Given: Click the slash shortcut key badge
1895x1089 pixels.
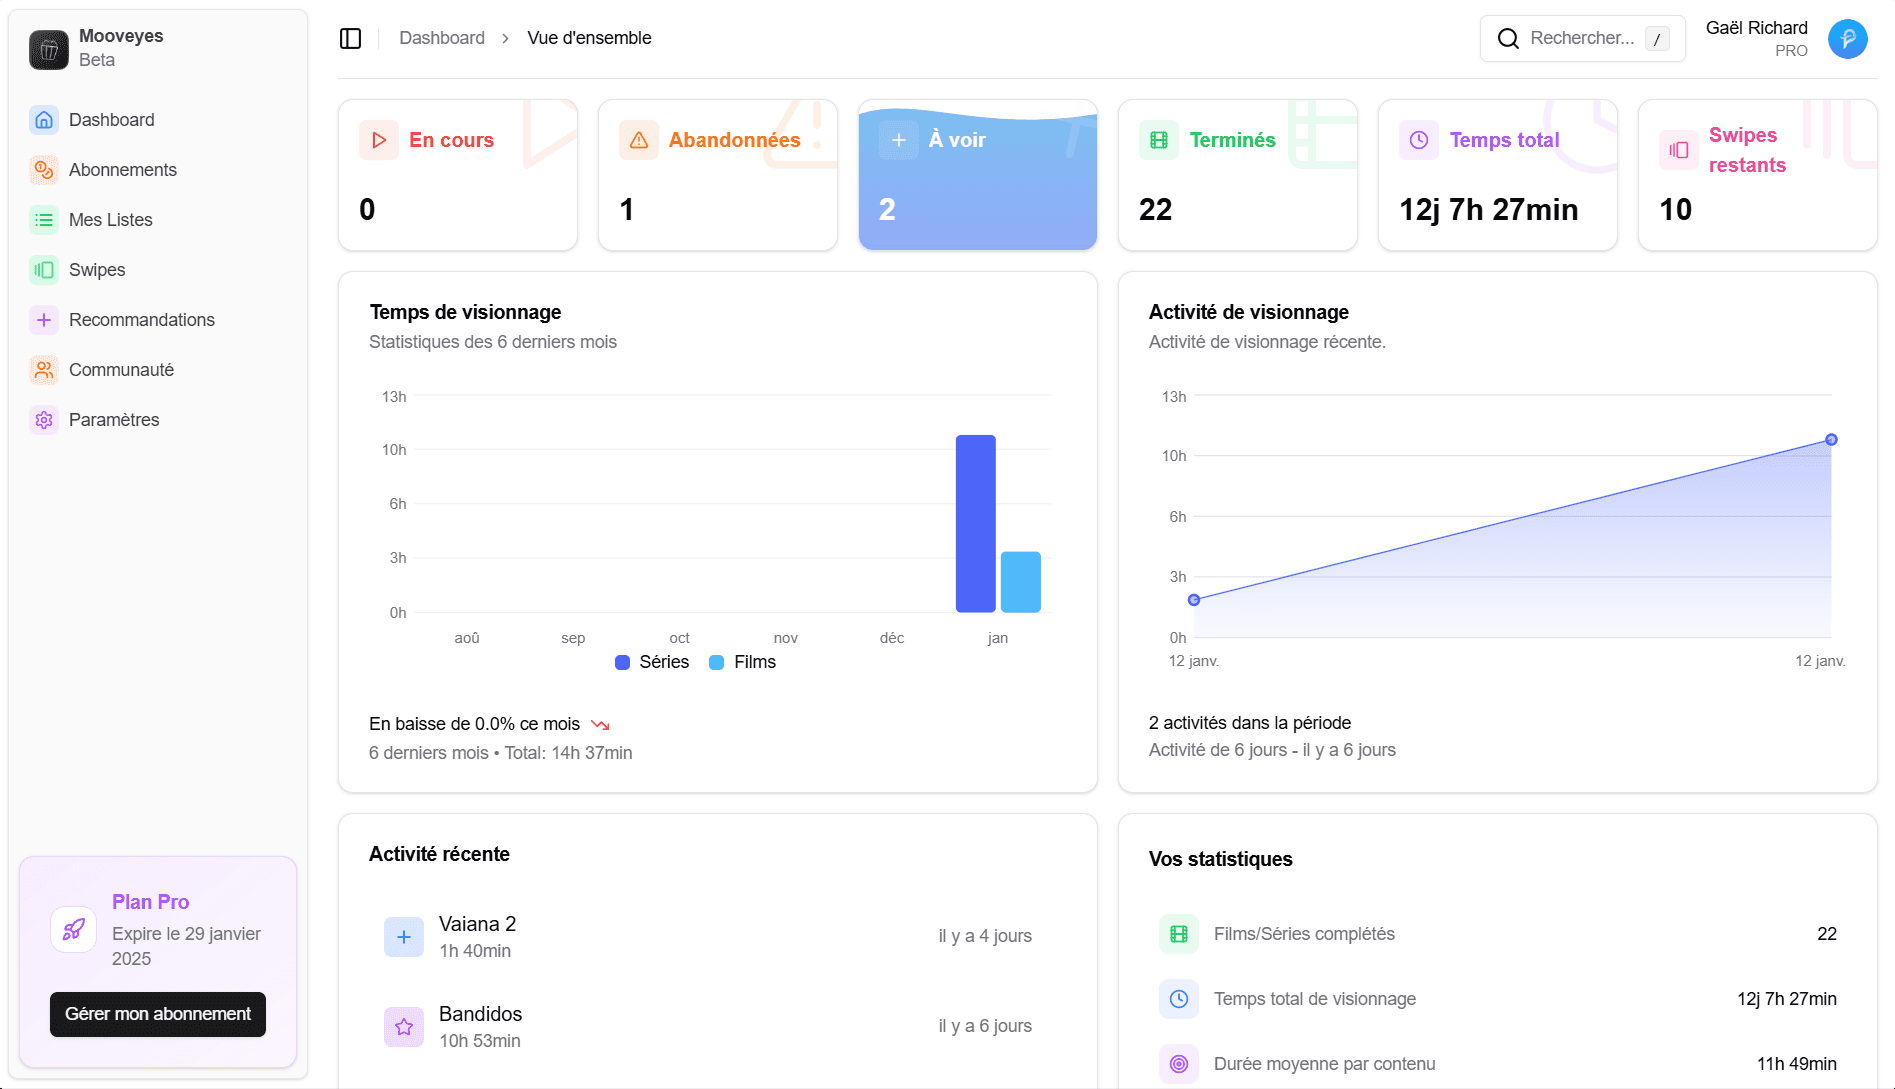Looking at the screenshot, I should pyautogui.click(x=1657, y=39).
